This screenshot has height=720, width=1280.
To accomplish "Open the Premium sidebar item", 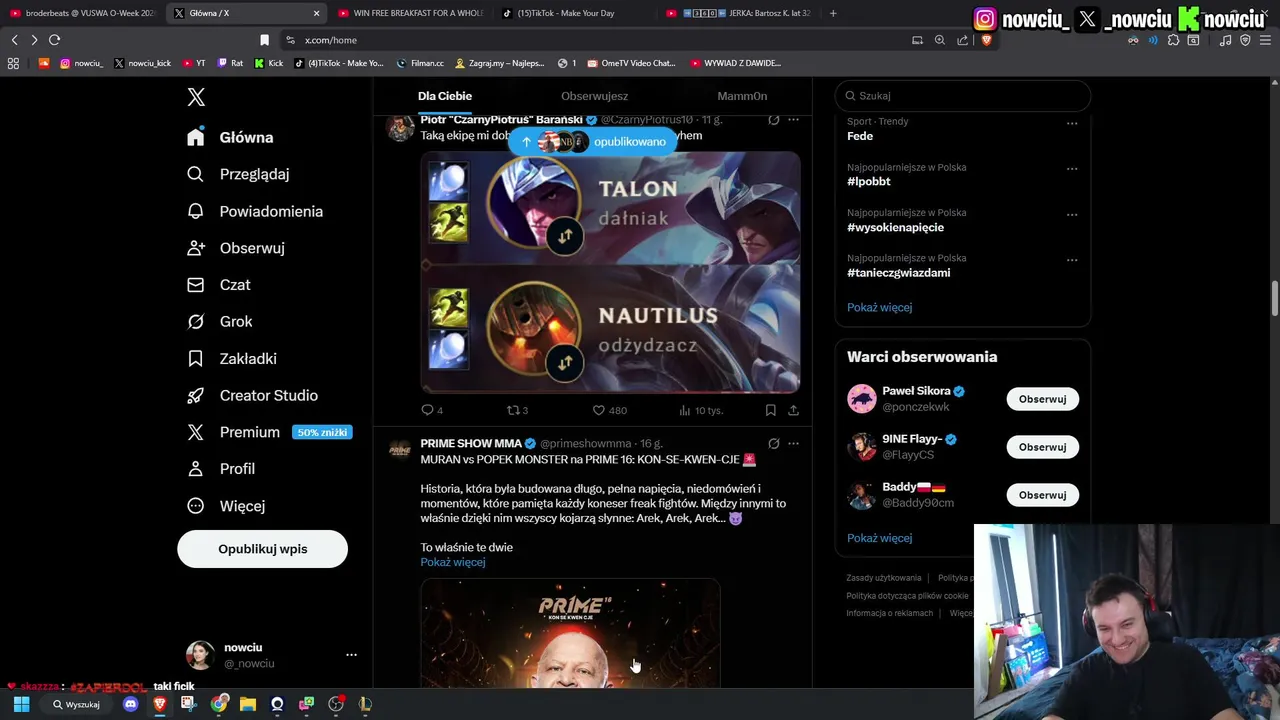I will [x=270, y=432].
